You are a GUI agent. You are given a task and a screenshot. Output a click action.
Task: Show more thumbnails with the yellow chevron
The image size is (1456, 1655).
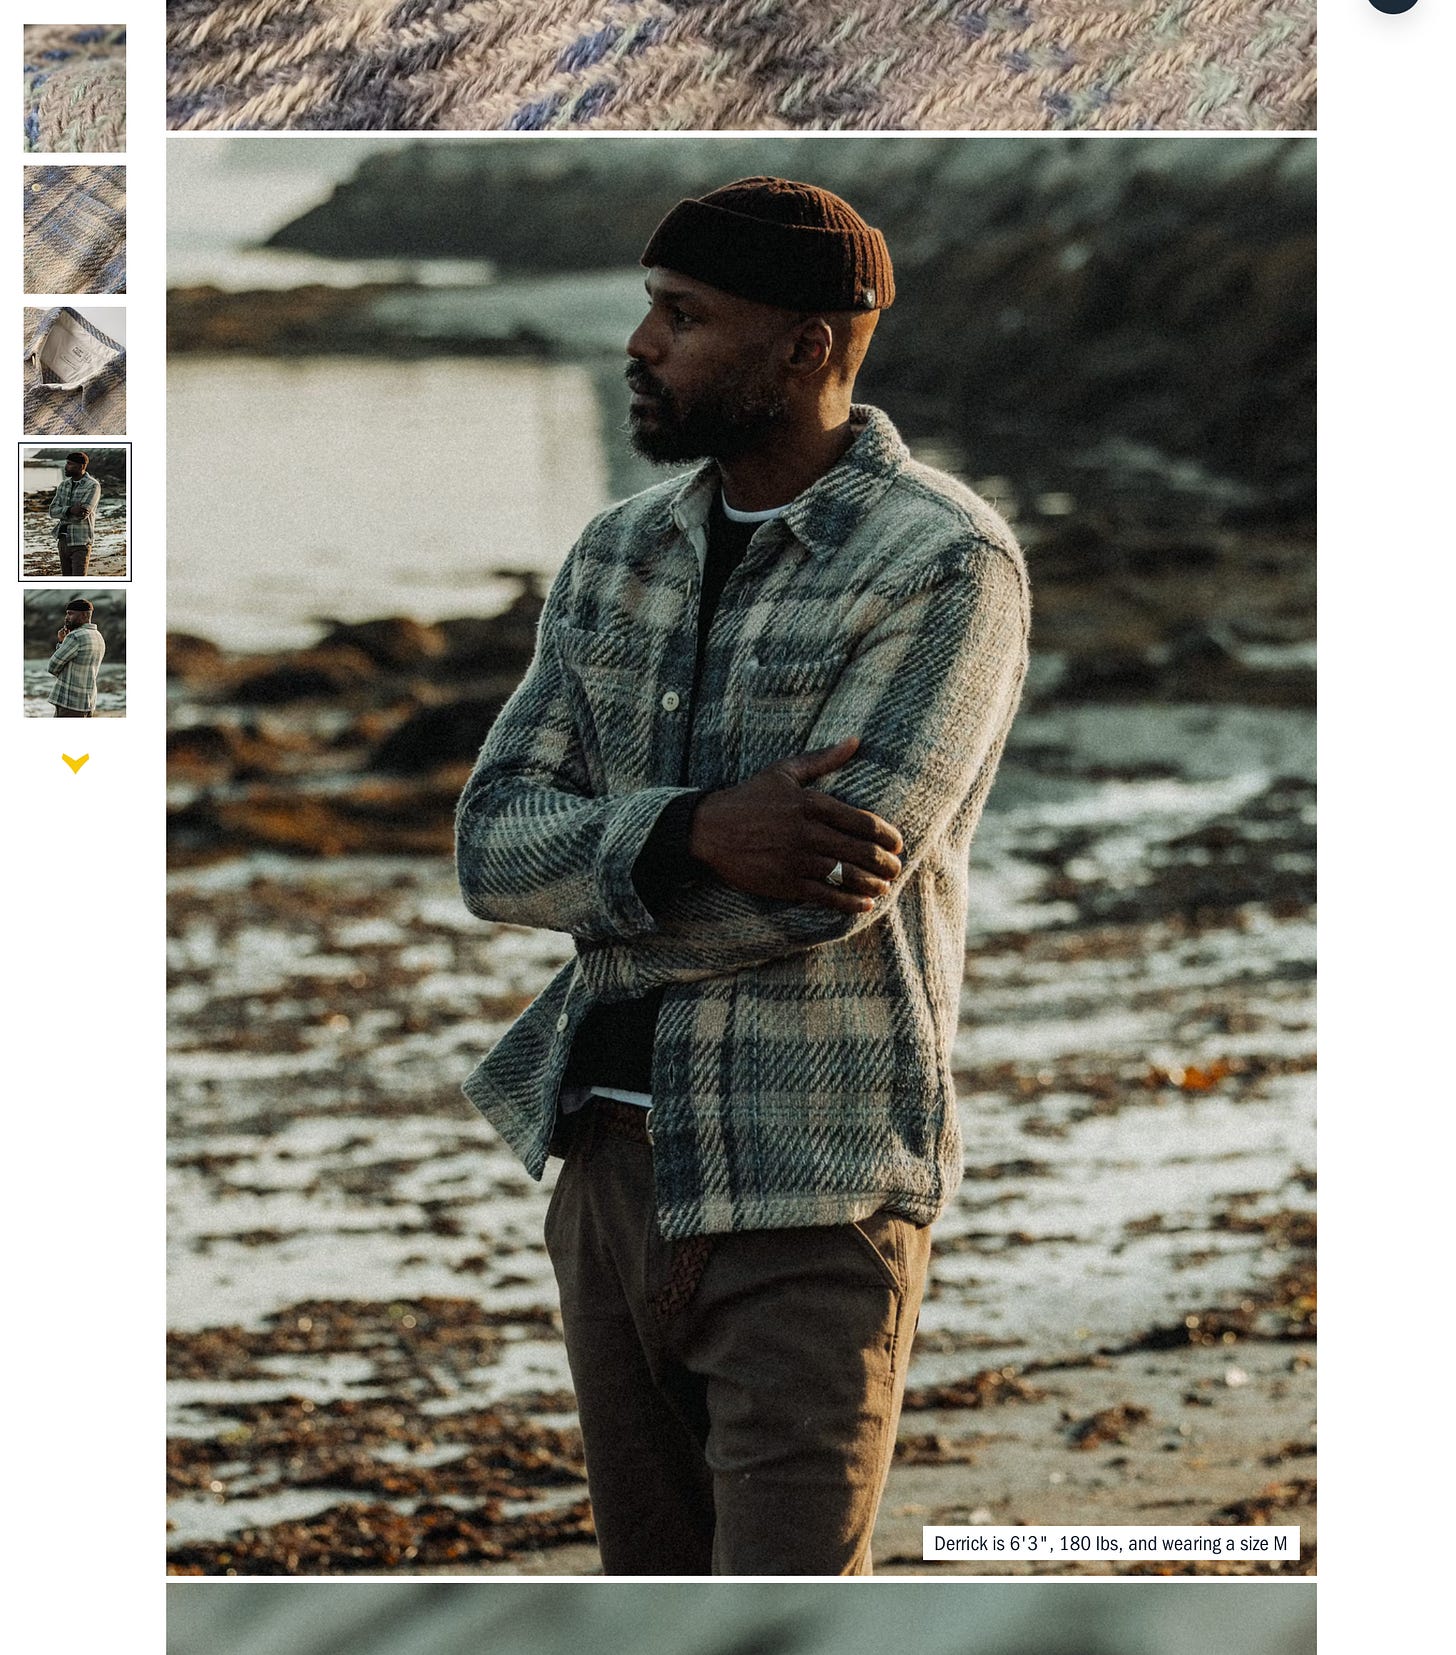[75, 763]
